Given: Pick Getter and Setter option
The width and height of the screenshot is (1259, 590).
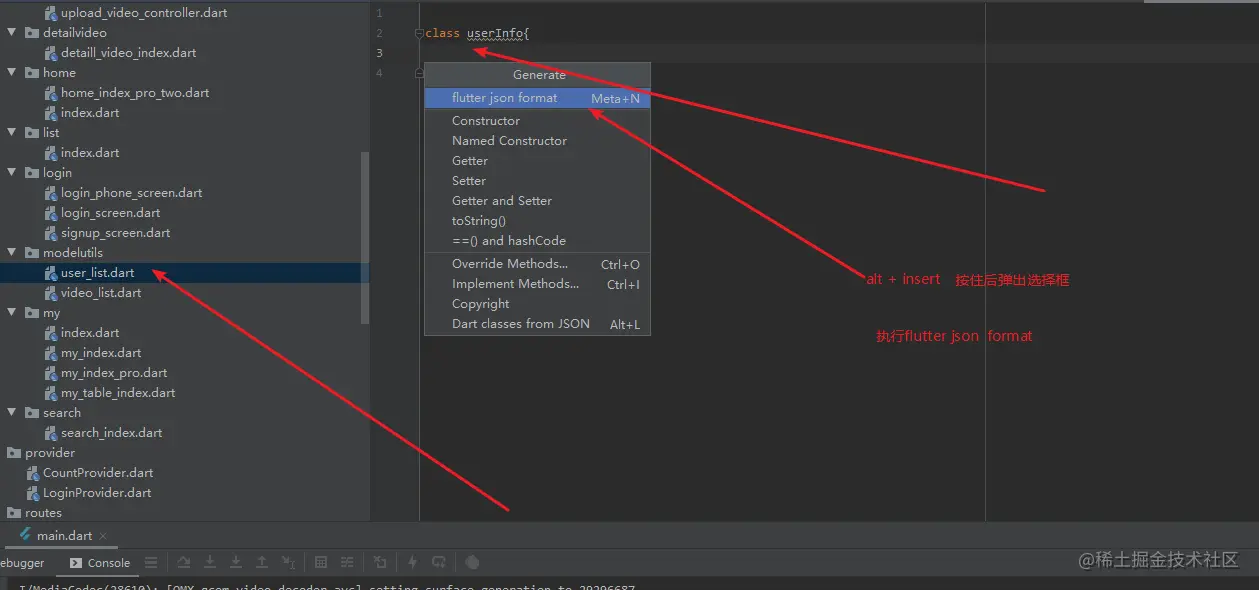Looking at the screenshot, I should [x=537, y=201].
